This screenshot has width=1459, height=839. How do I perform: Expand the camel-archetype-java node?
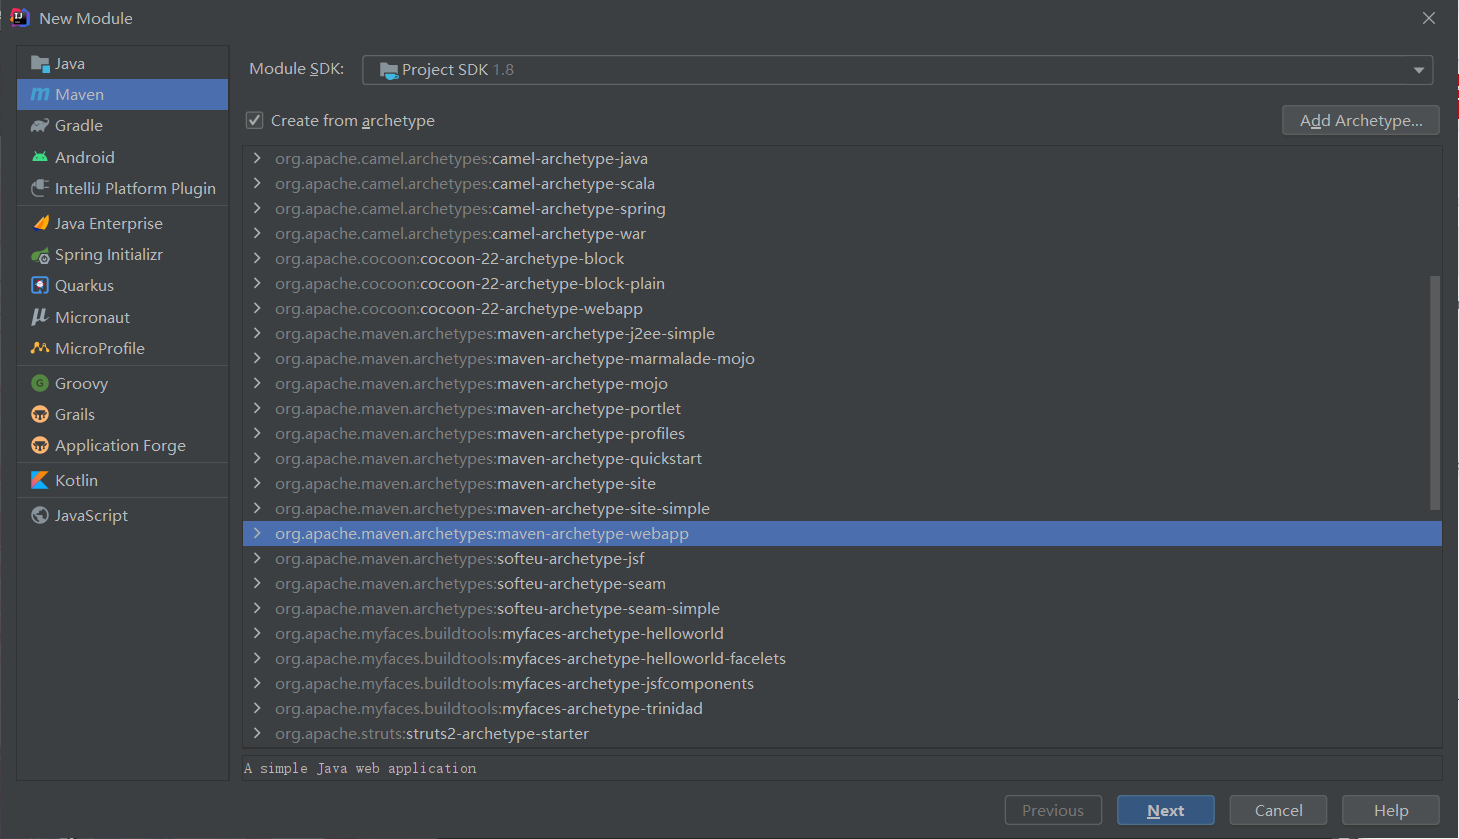[x=257, y=158]
